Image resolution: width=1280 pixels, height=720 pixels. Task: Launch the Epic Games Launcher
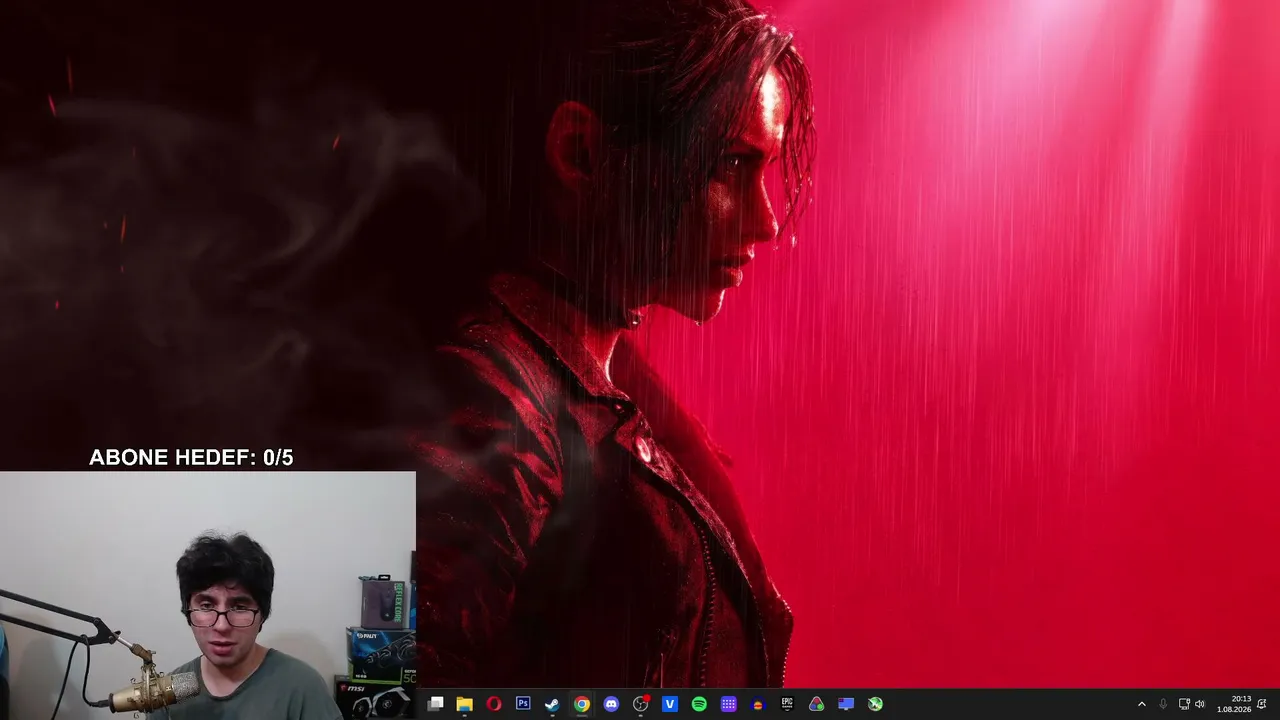click(x=787, y=704)
